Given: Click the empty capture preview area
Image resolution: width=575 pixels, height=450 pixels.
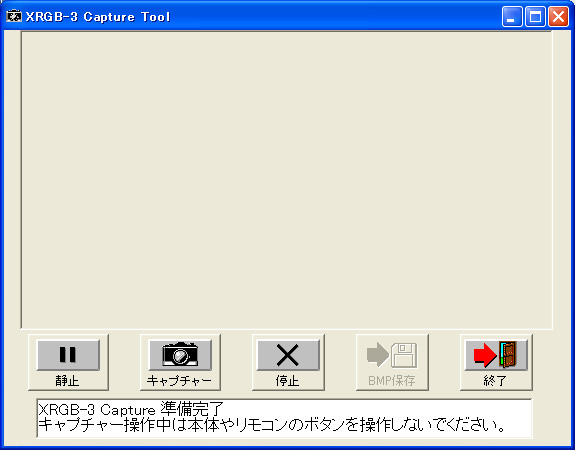Looking at the screenshot, I should (287, 180).
